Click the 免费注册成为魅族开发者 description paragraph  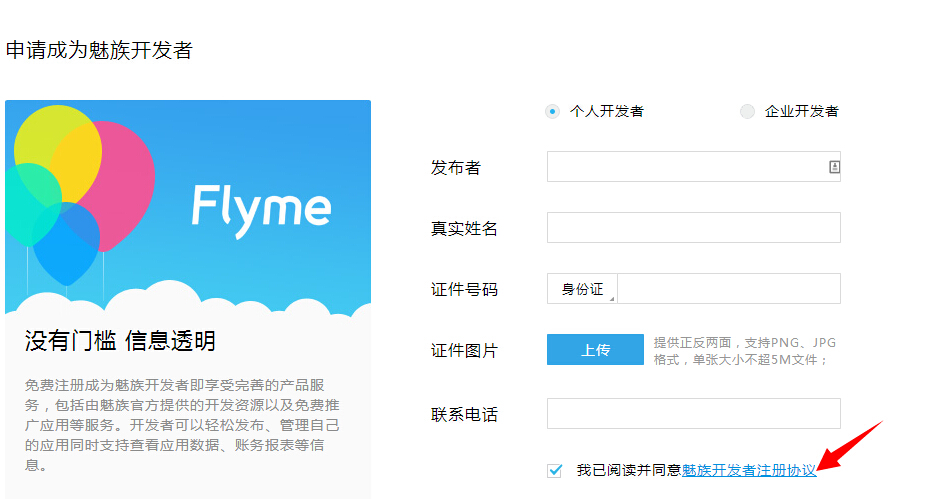tap(182, 425)
